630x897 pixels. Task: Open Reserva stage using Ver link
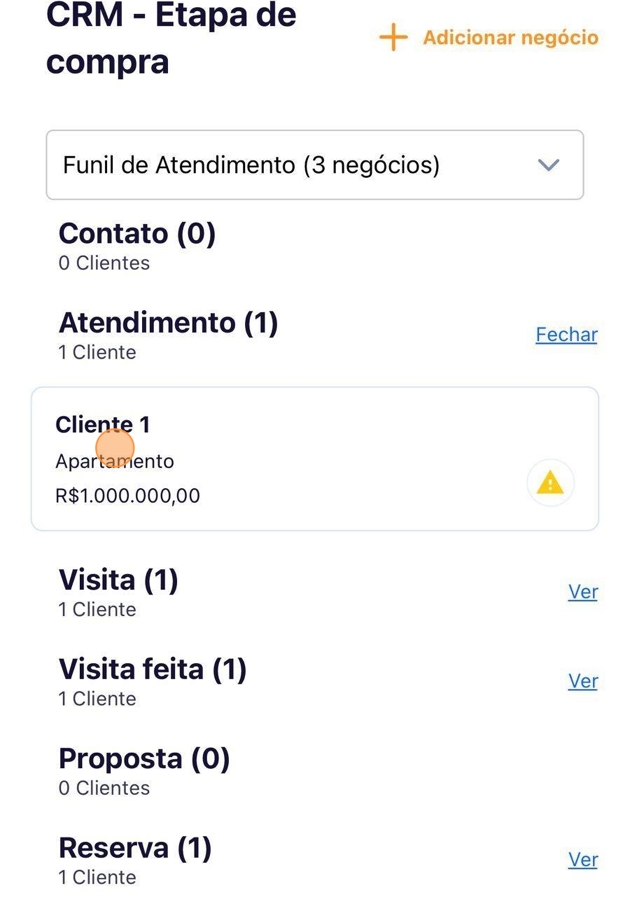[582, 860]
